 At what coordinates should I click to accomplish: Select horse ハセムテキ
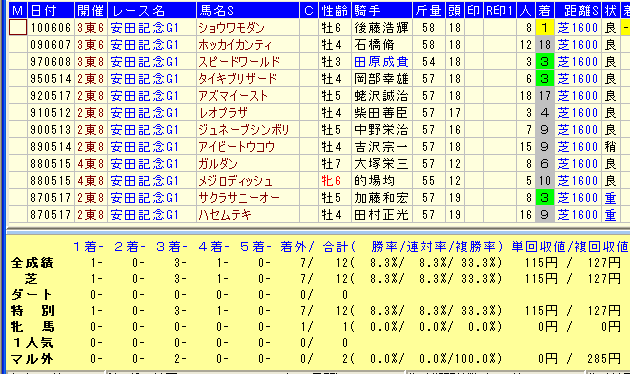click(x=225, y=215)
